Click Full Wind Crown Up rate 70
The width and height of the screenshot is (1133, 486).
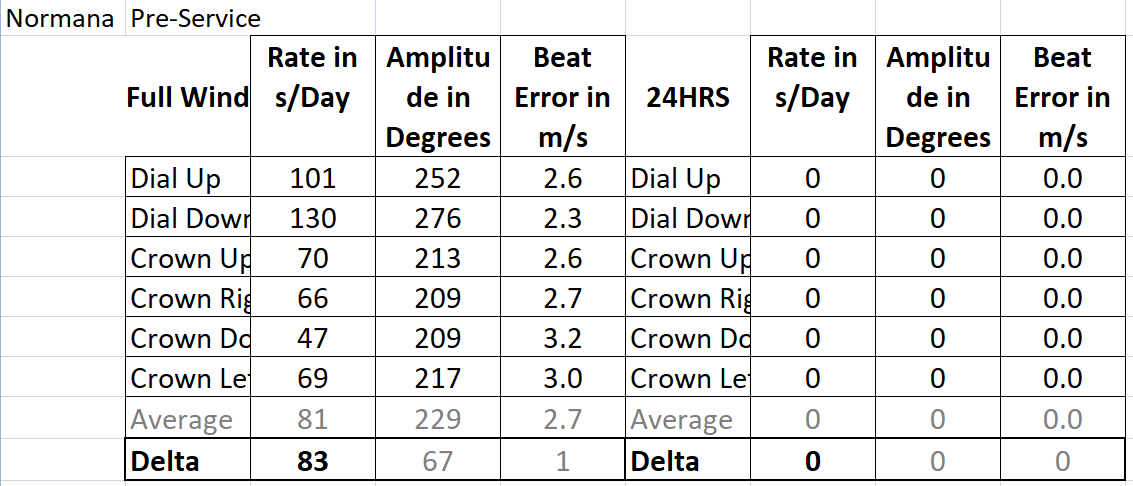(312, 259)
